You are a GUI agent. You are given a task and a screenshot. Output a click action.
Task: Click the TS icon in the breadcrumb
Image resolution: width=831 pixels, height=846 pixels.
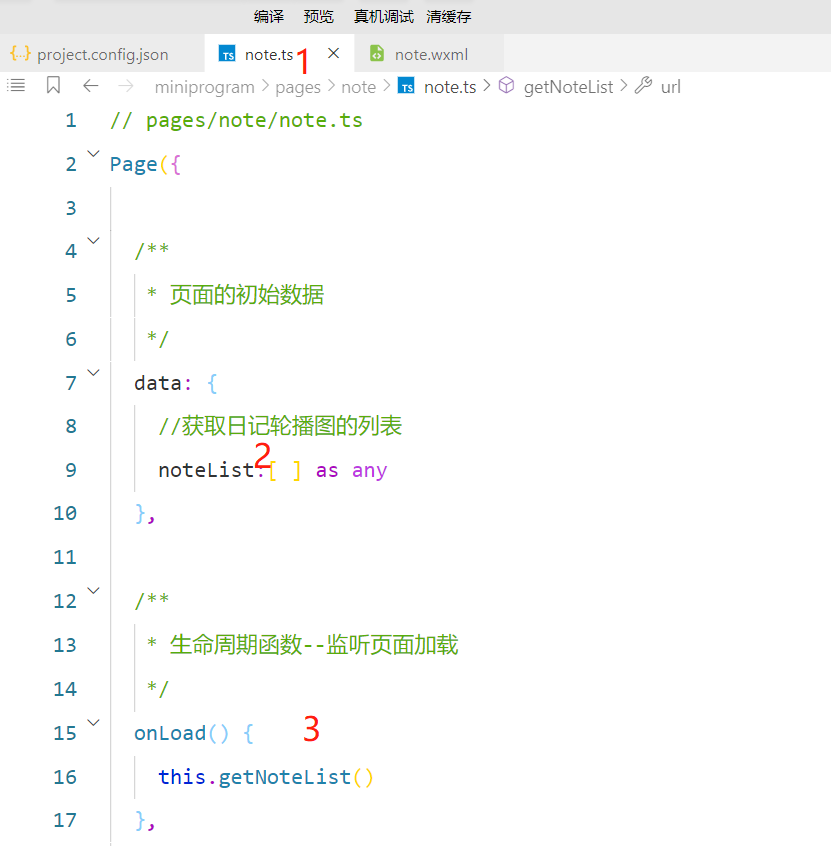406,85
